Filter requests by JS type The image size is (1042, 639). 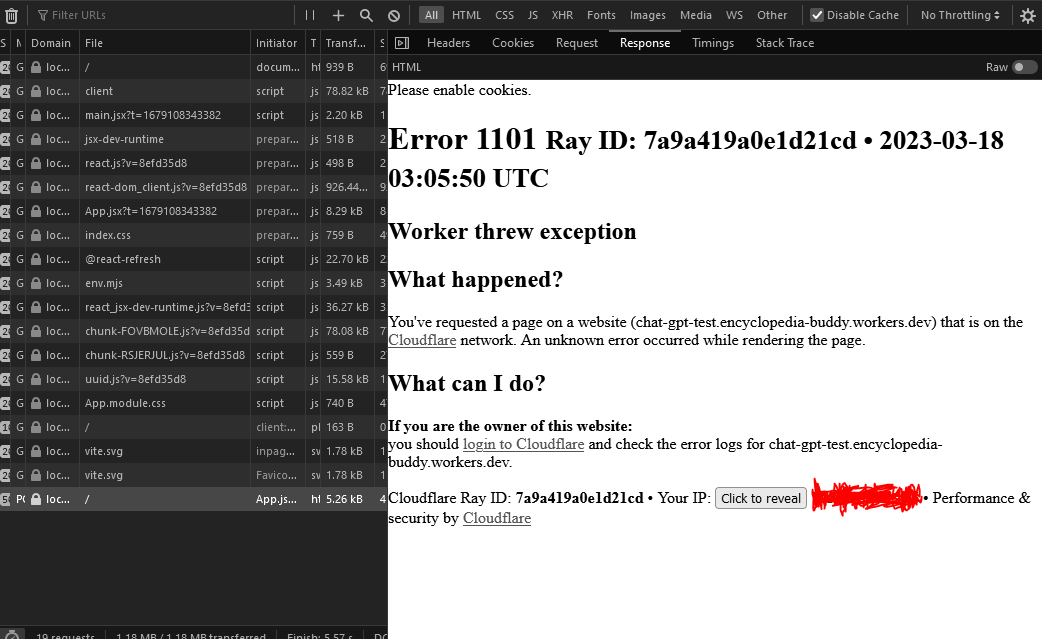coord(533,15)
